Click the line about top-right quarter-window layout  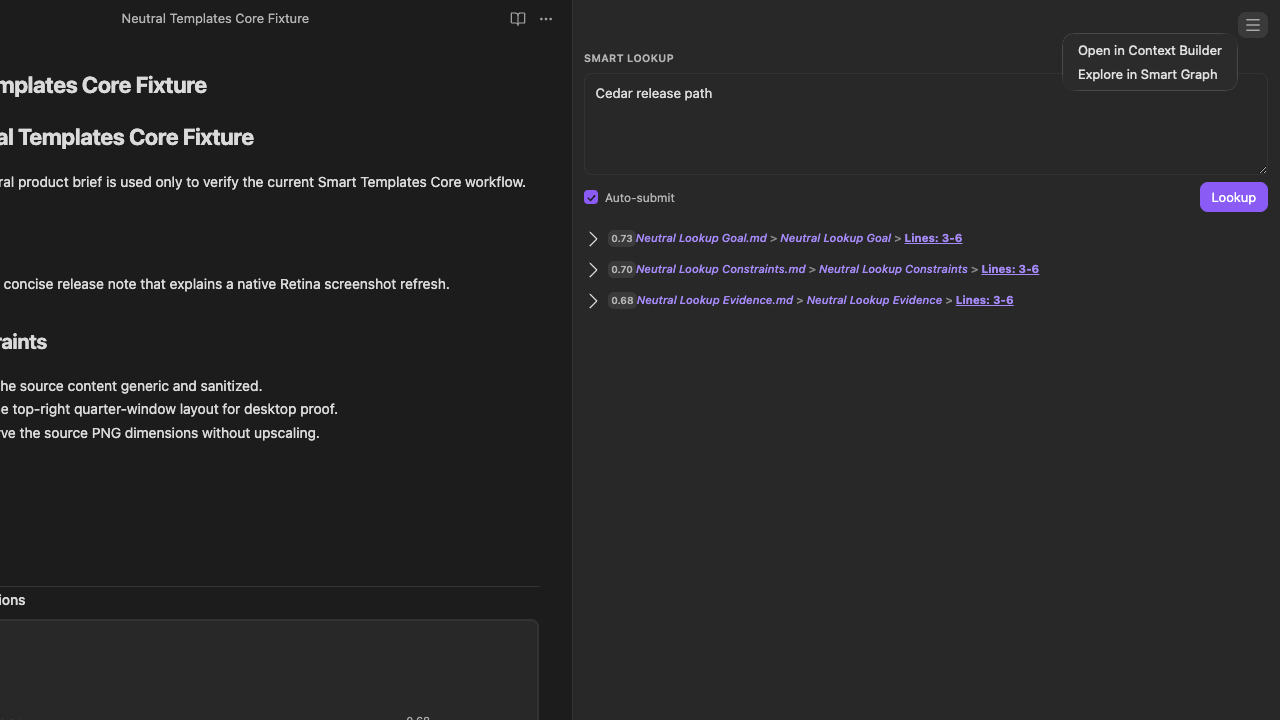point(169,409)
